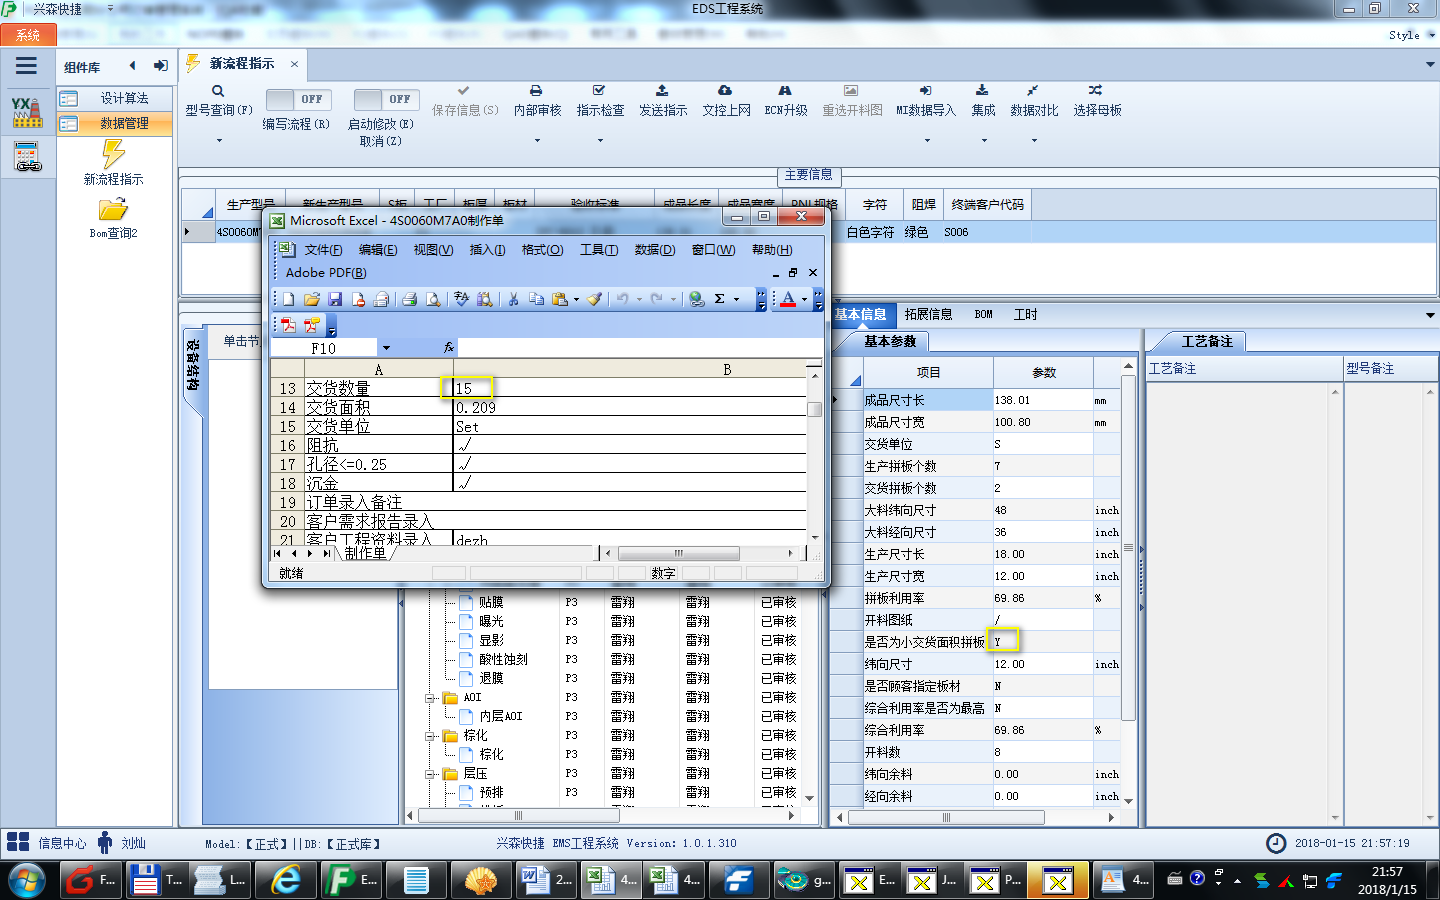Open Excel 数据(D) menu
Image resolution: width=1440 pixels, height=900 pixels.
coord(655,250)
